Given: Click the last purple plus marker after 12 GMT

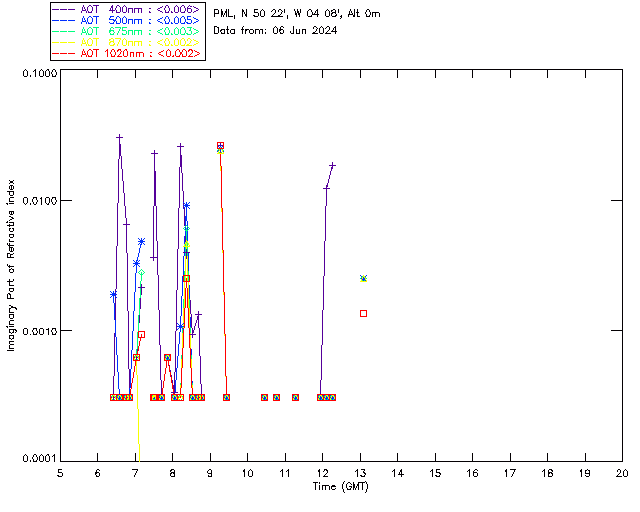Looking at the screenshot, I should pos(332,165).
